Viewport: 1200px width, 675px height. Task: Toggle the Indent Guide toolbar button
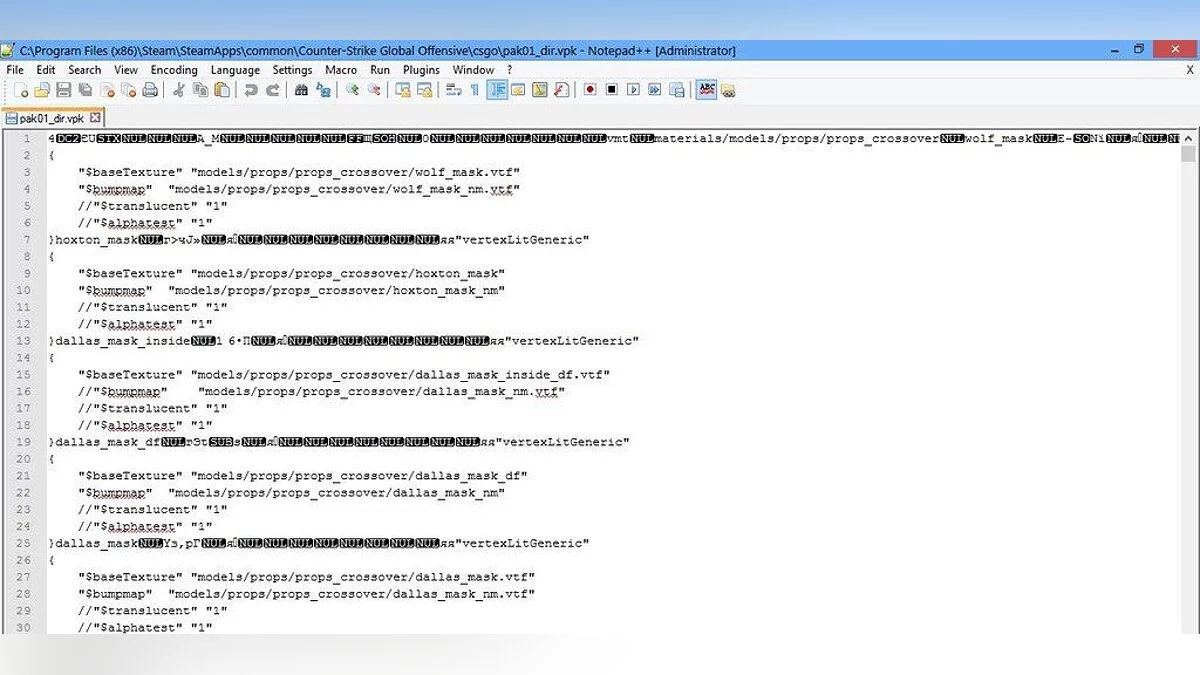click(x=497, y=90)
